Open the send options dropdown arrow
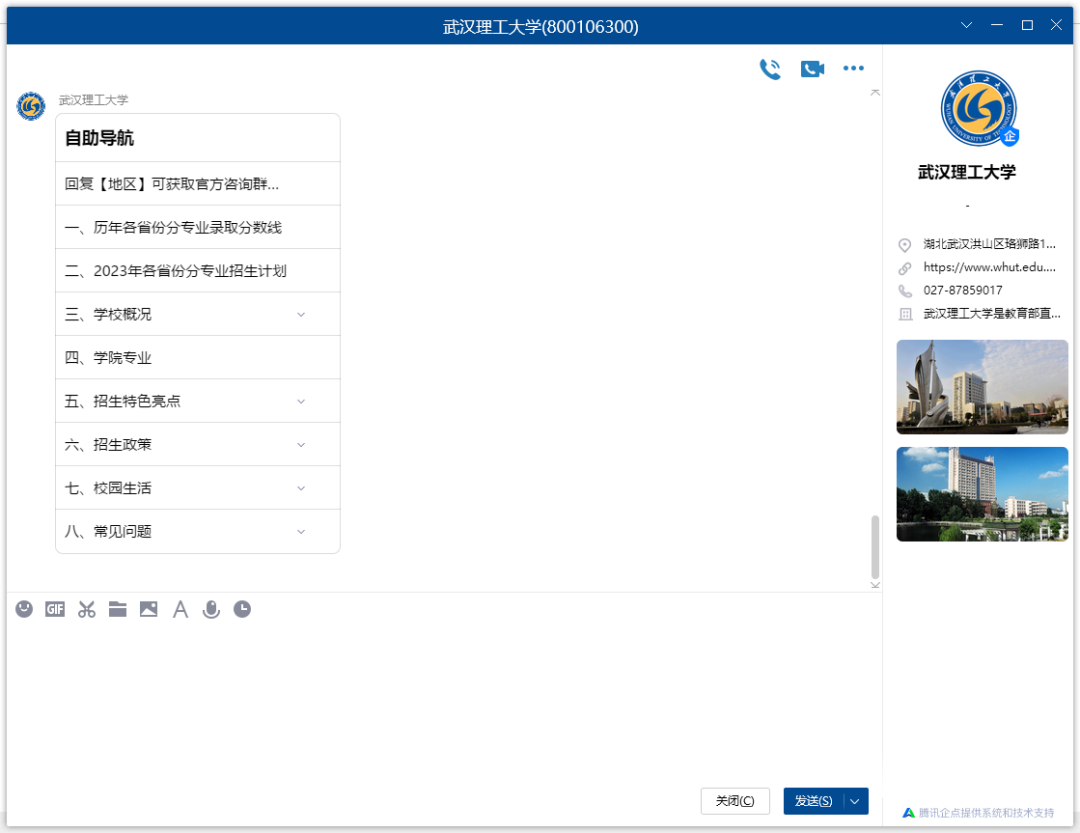 (855, 801)
